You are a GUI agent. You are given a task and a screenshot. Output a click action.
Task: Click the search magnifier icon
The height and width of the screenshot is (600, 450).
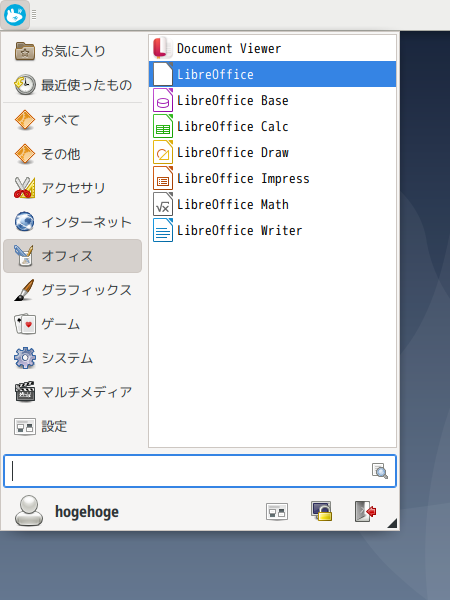coord(380,471)
